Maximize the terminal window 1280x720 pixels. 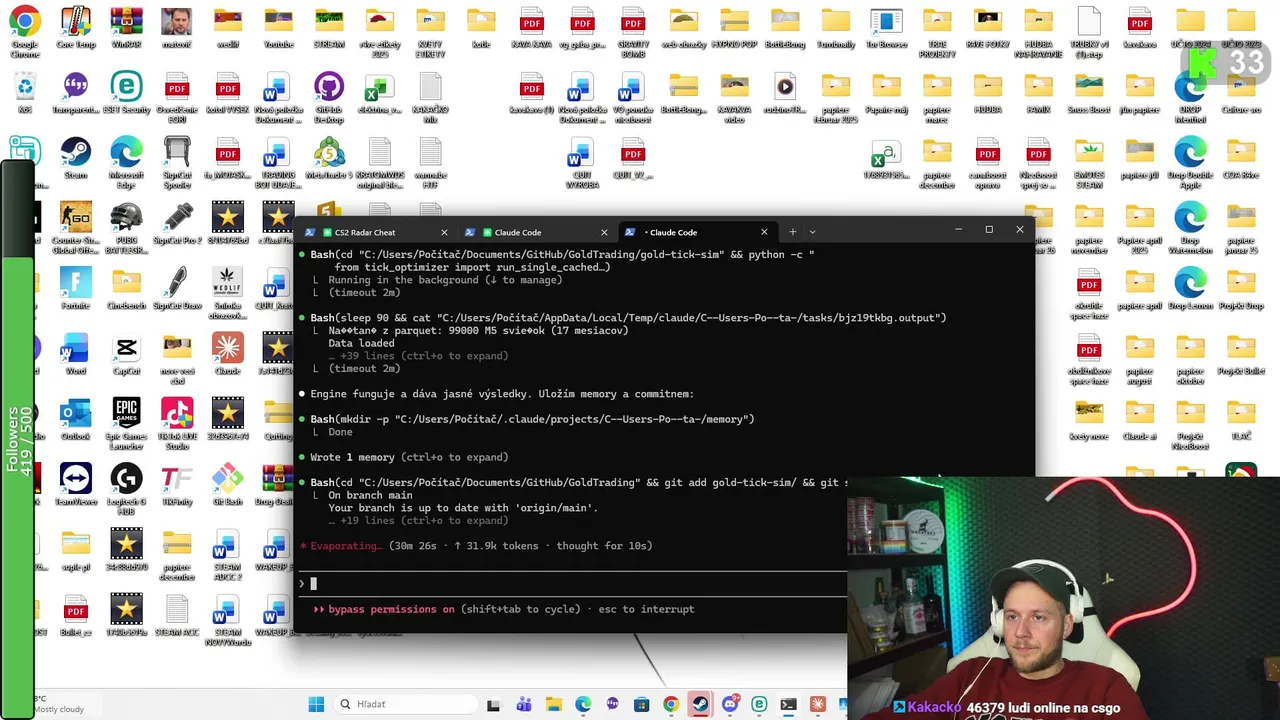tap(989, 230)
